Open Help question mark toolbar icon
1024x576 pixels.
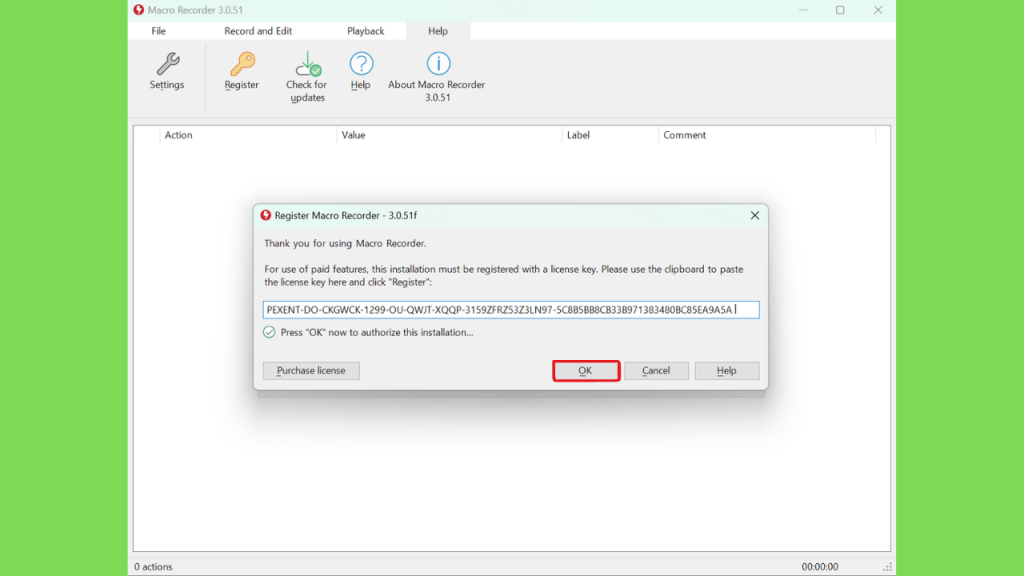360,72
